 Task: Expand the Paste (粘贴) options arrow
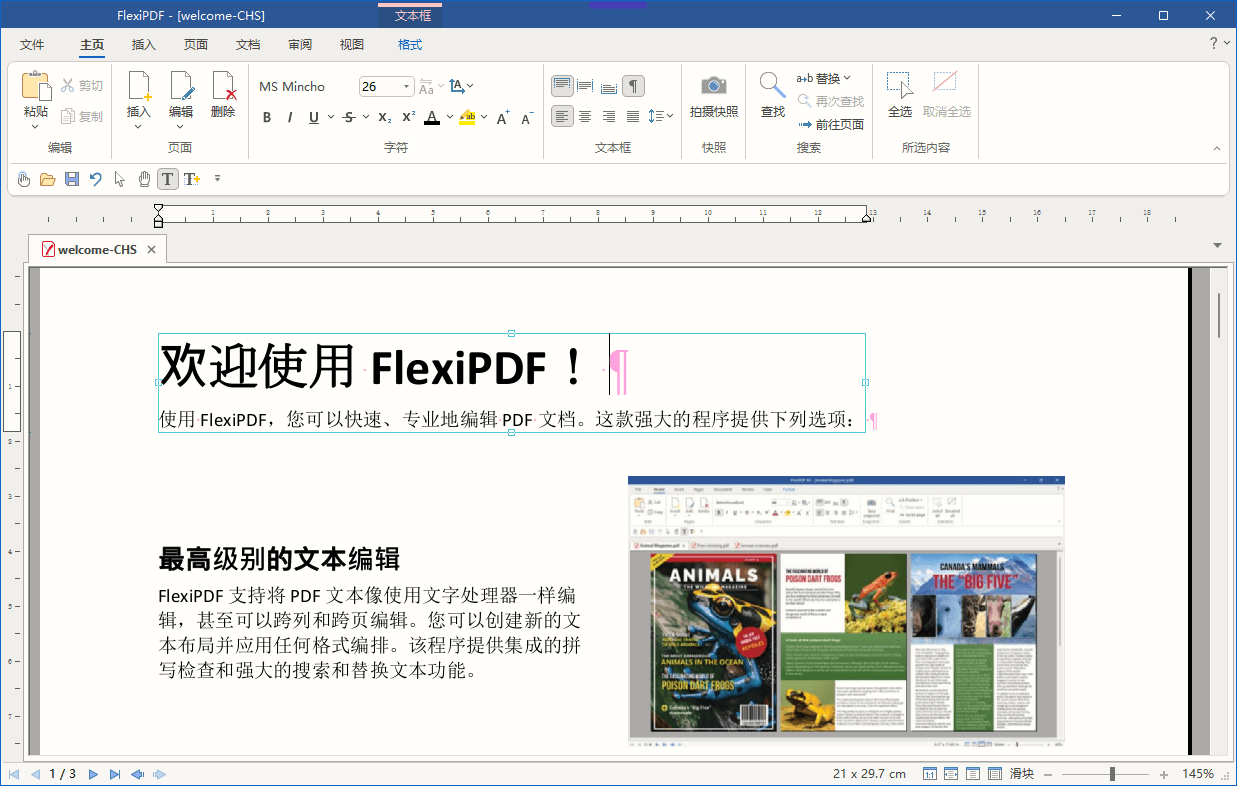click(36, 127)
